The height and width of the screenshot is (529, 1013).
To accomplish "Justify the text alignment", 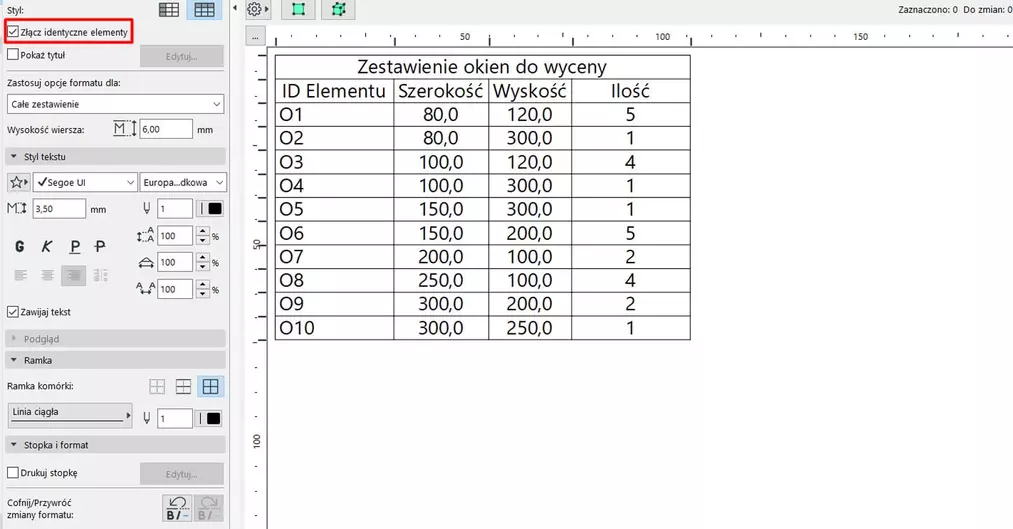I will (101, 275).
